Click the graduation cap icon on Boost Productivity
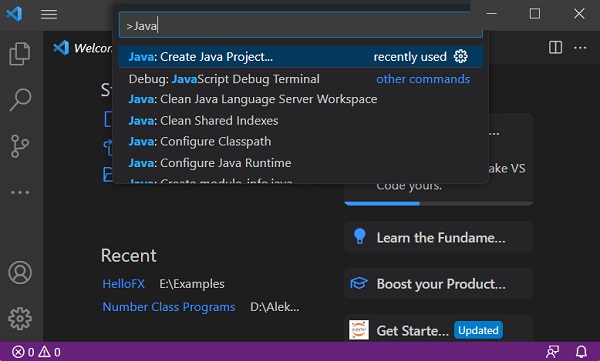 coord(359,284)
